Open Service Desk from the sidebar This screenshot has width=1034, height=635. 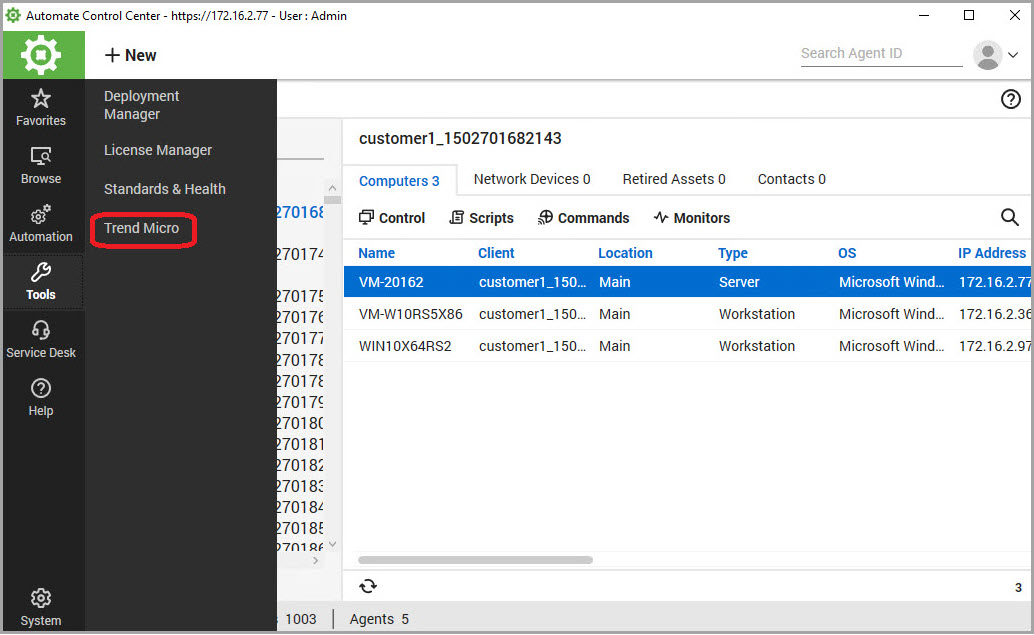pyautogui.click(x=41, y=340)
